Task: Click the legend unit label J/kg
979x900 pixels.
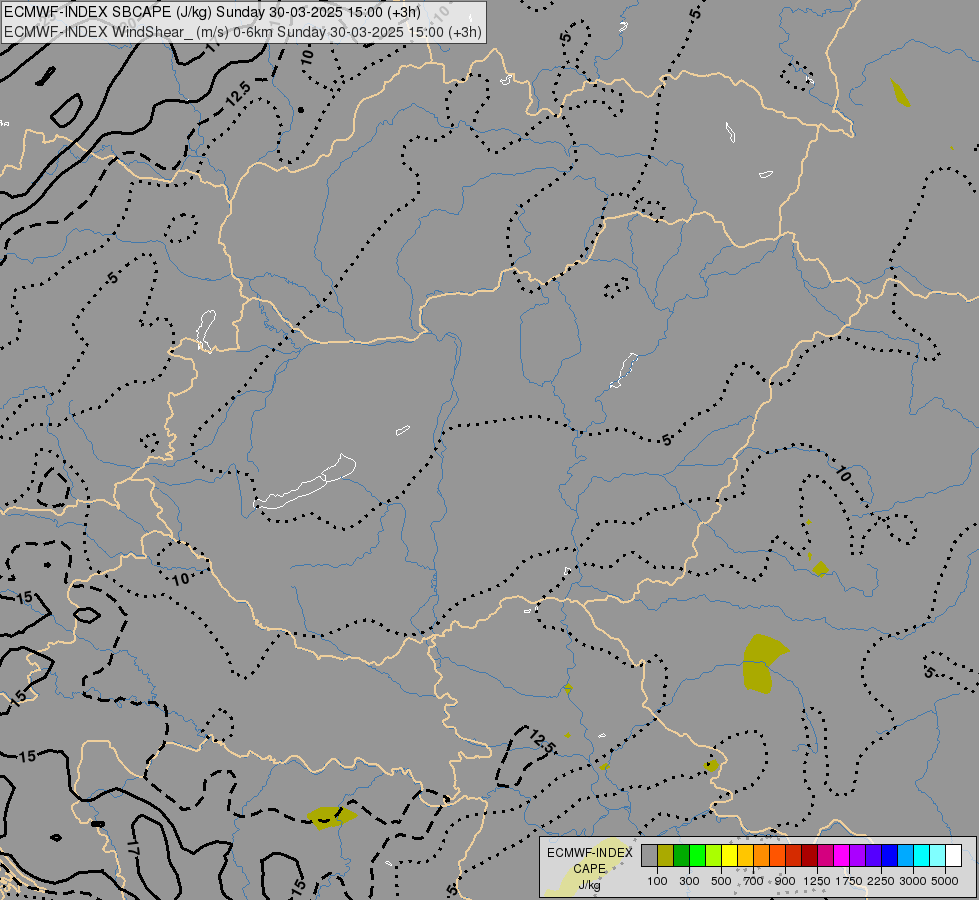Action: click(x=589, y=884)
